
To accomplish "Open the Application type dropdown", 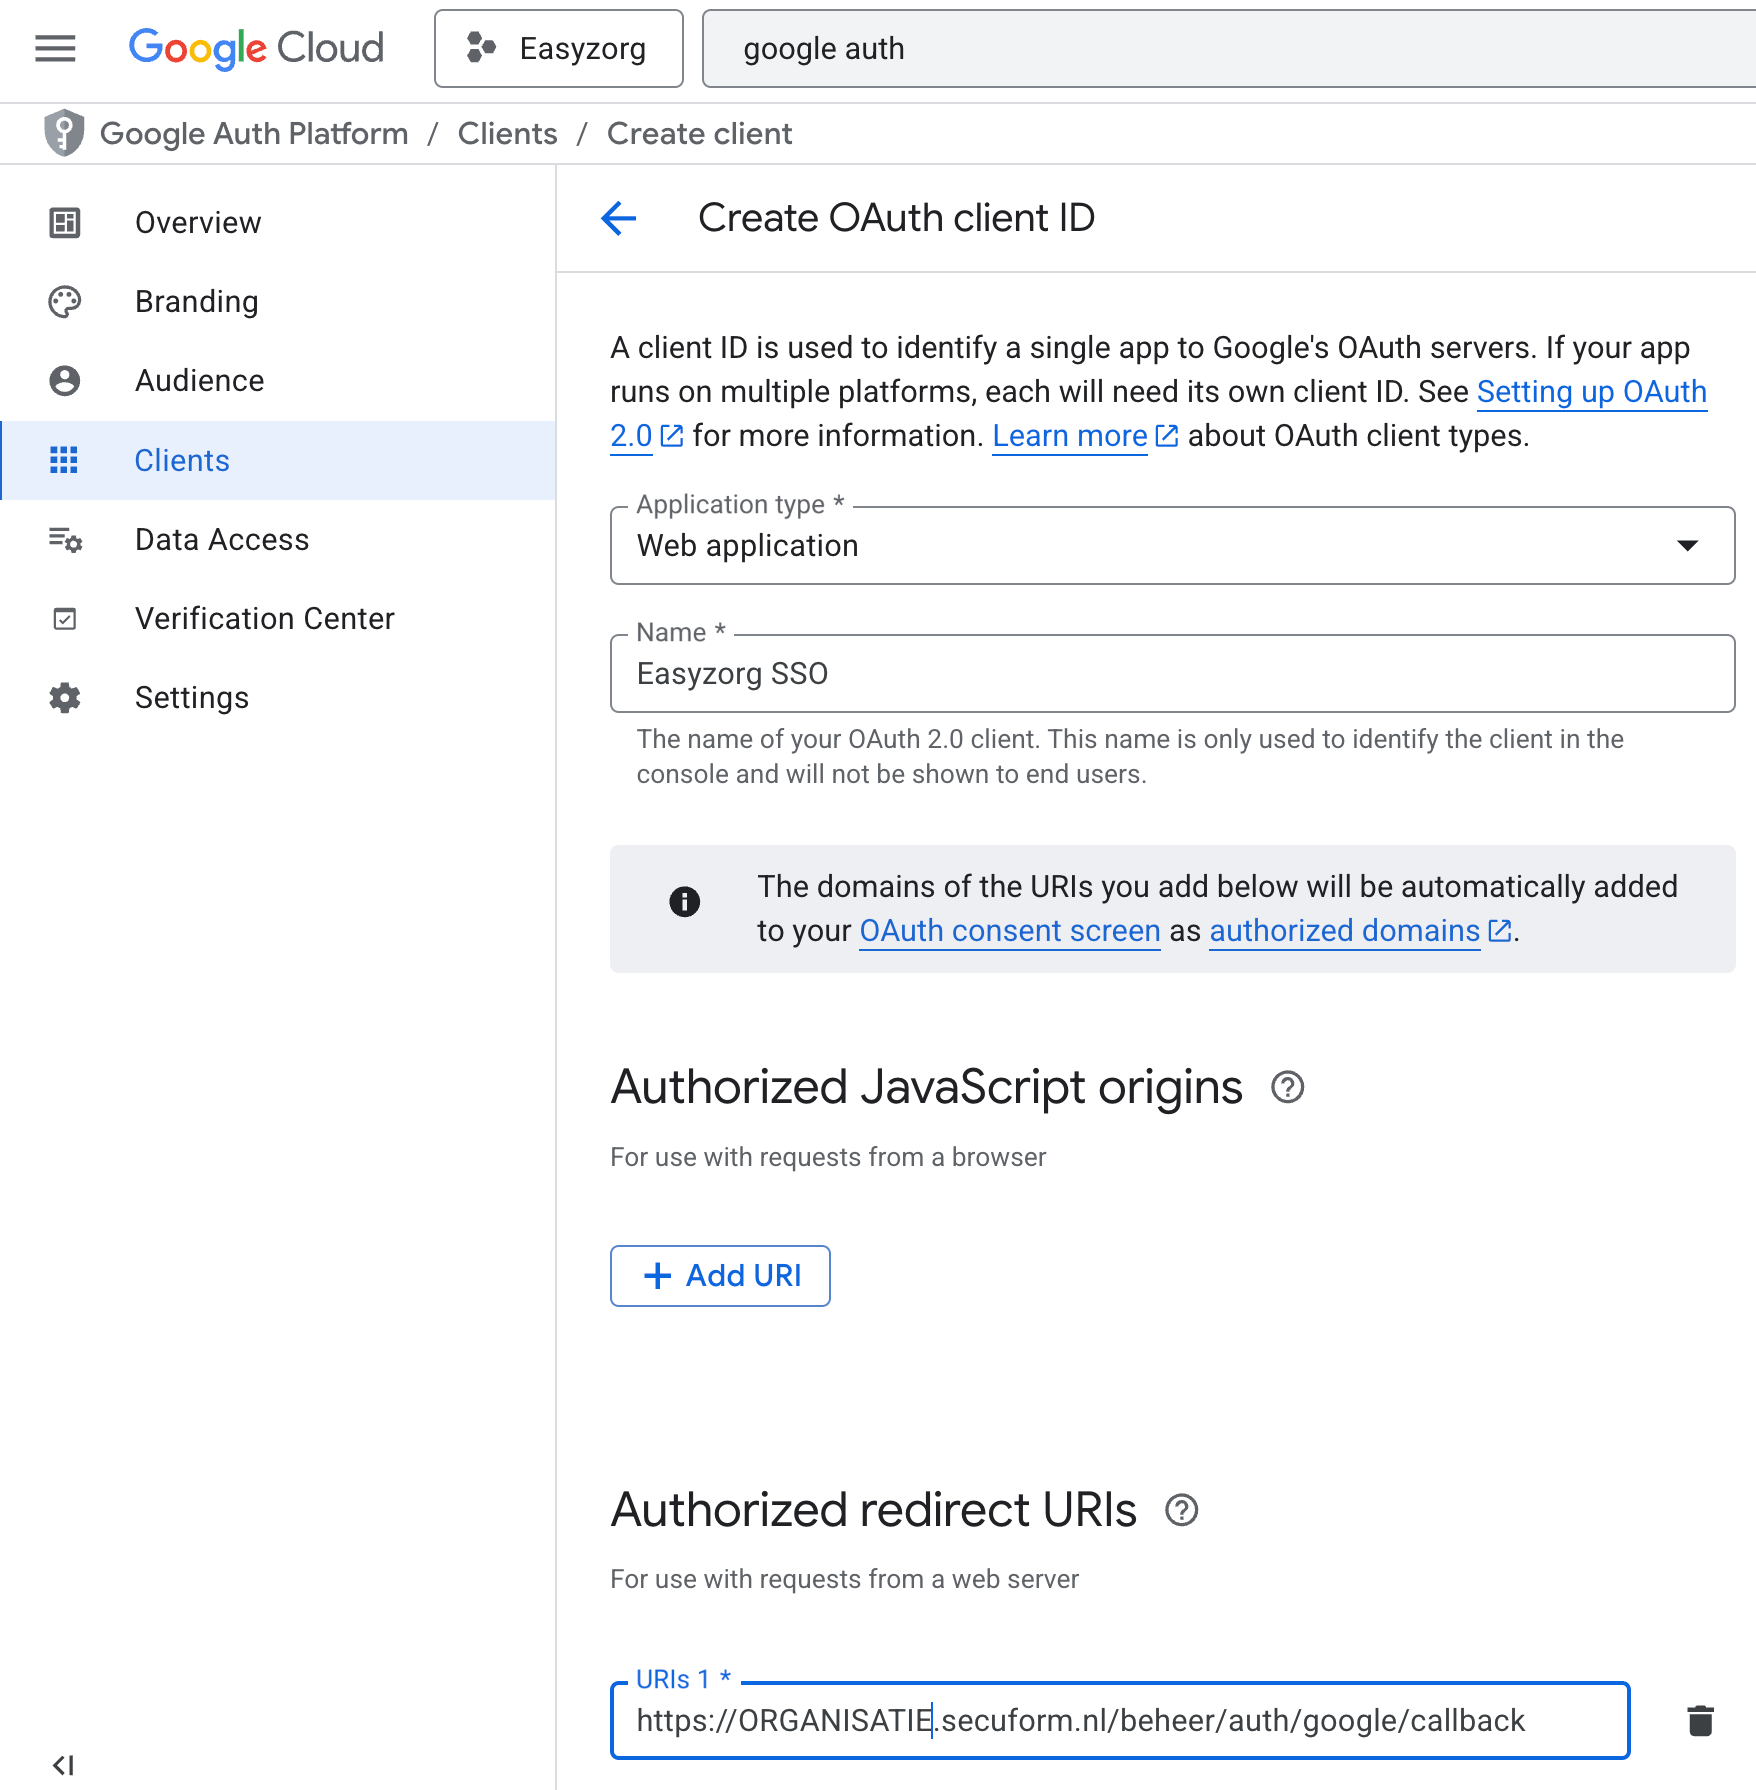I will click(x=1171, y=546).
